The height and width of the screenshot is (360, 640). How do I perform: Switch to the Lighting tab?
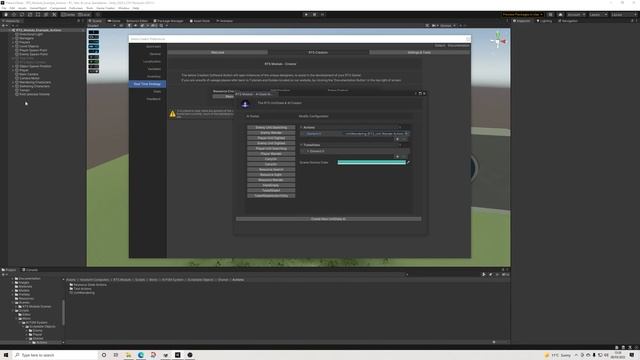(x=544, y=21)
